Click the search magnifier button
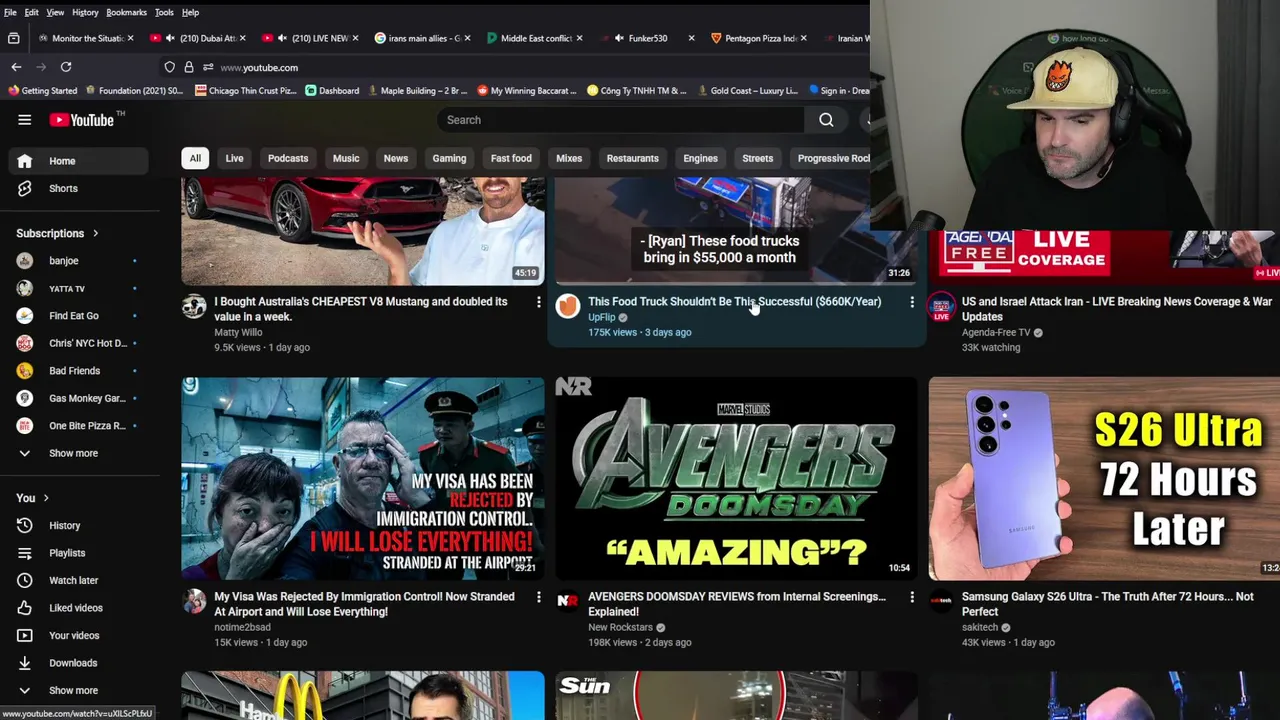The height and width of the screenshot is (720, 1280). tap(826, 120)
